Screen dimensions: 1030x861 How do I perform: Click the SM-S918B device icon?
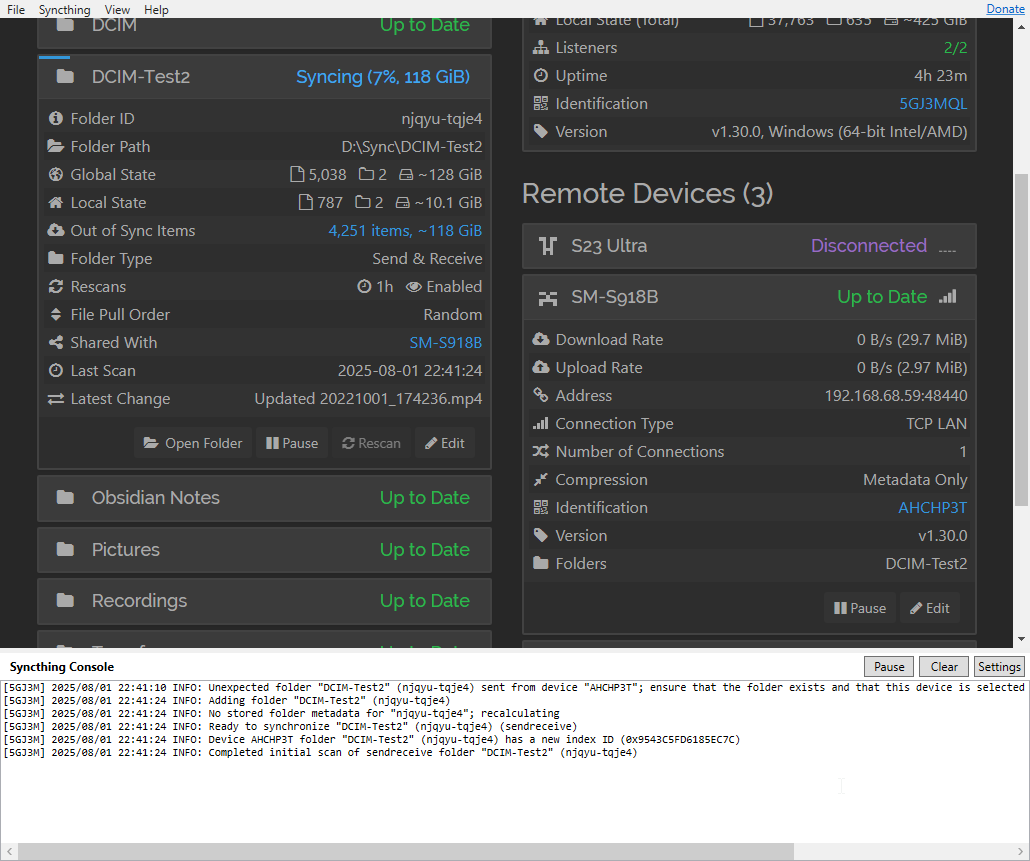548,298
